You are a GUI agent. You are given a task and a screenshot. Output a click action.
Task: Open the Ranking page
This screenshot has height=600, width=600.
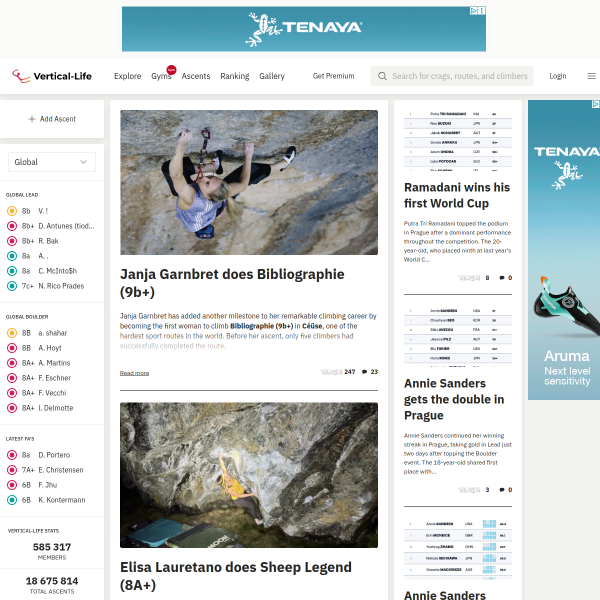(x=235, y=76)
